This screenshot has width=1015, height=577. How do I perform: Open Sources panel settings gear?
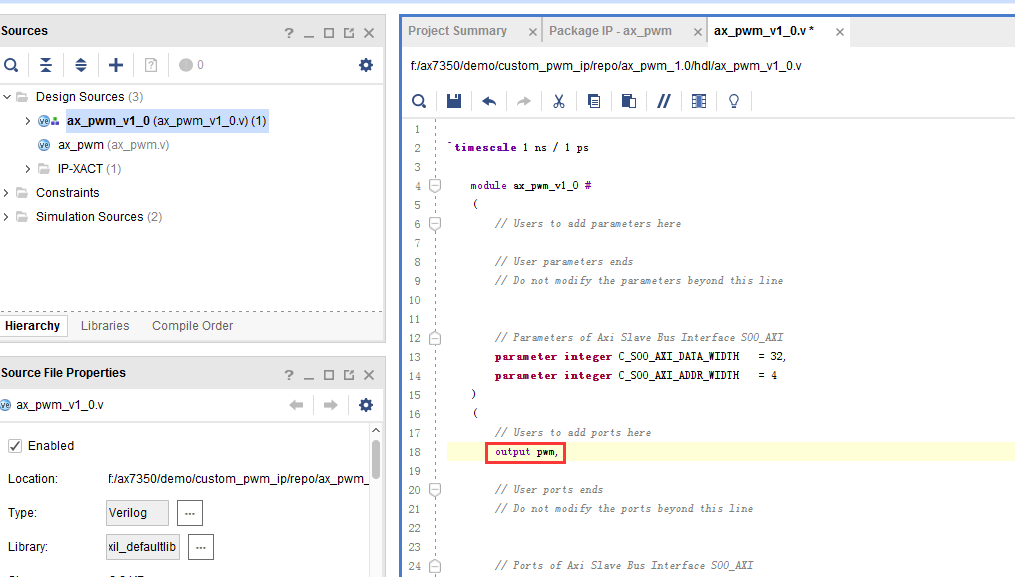(366, 65)
